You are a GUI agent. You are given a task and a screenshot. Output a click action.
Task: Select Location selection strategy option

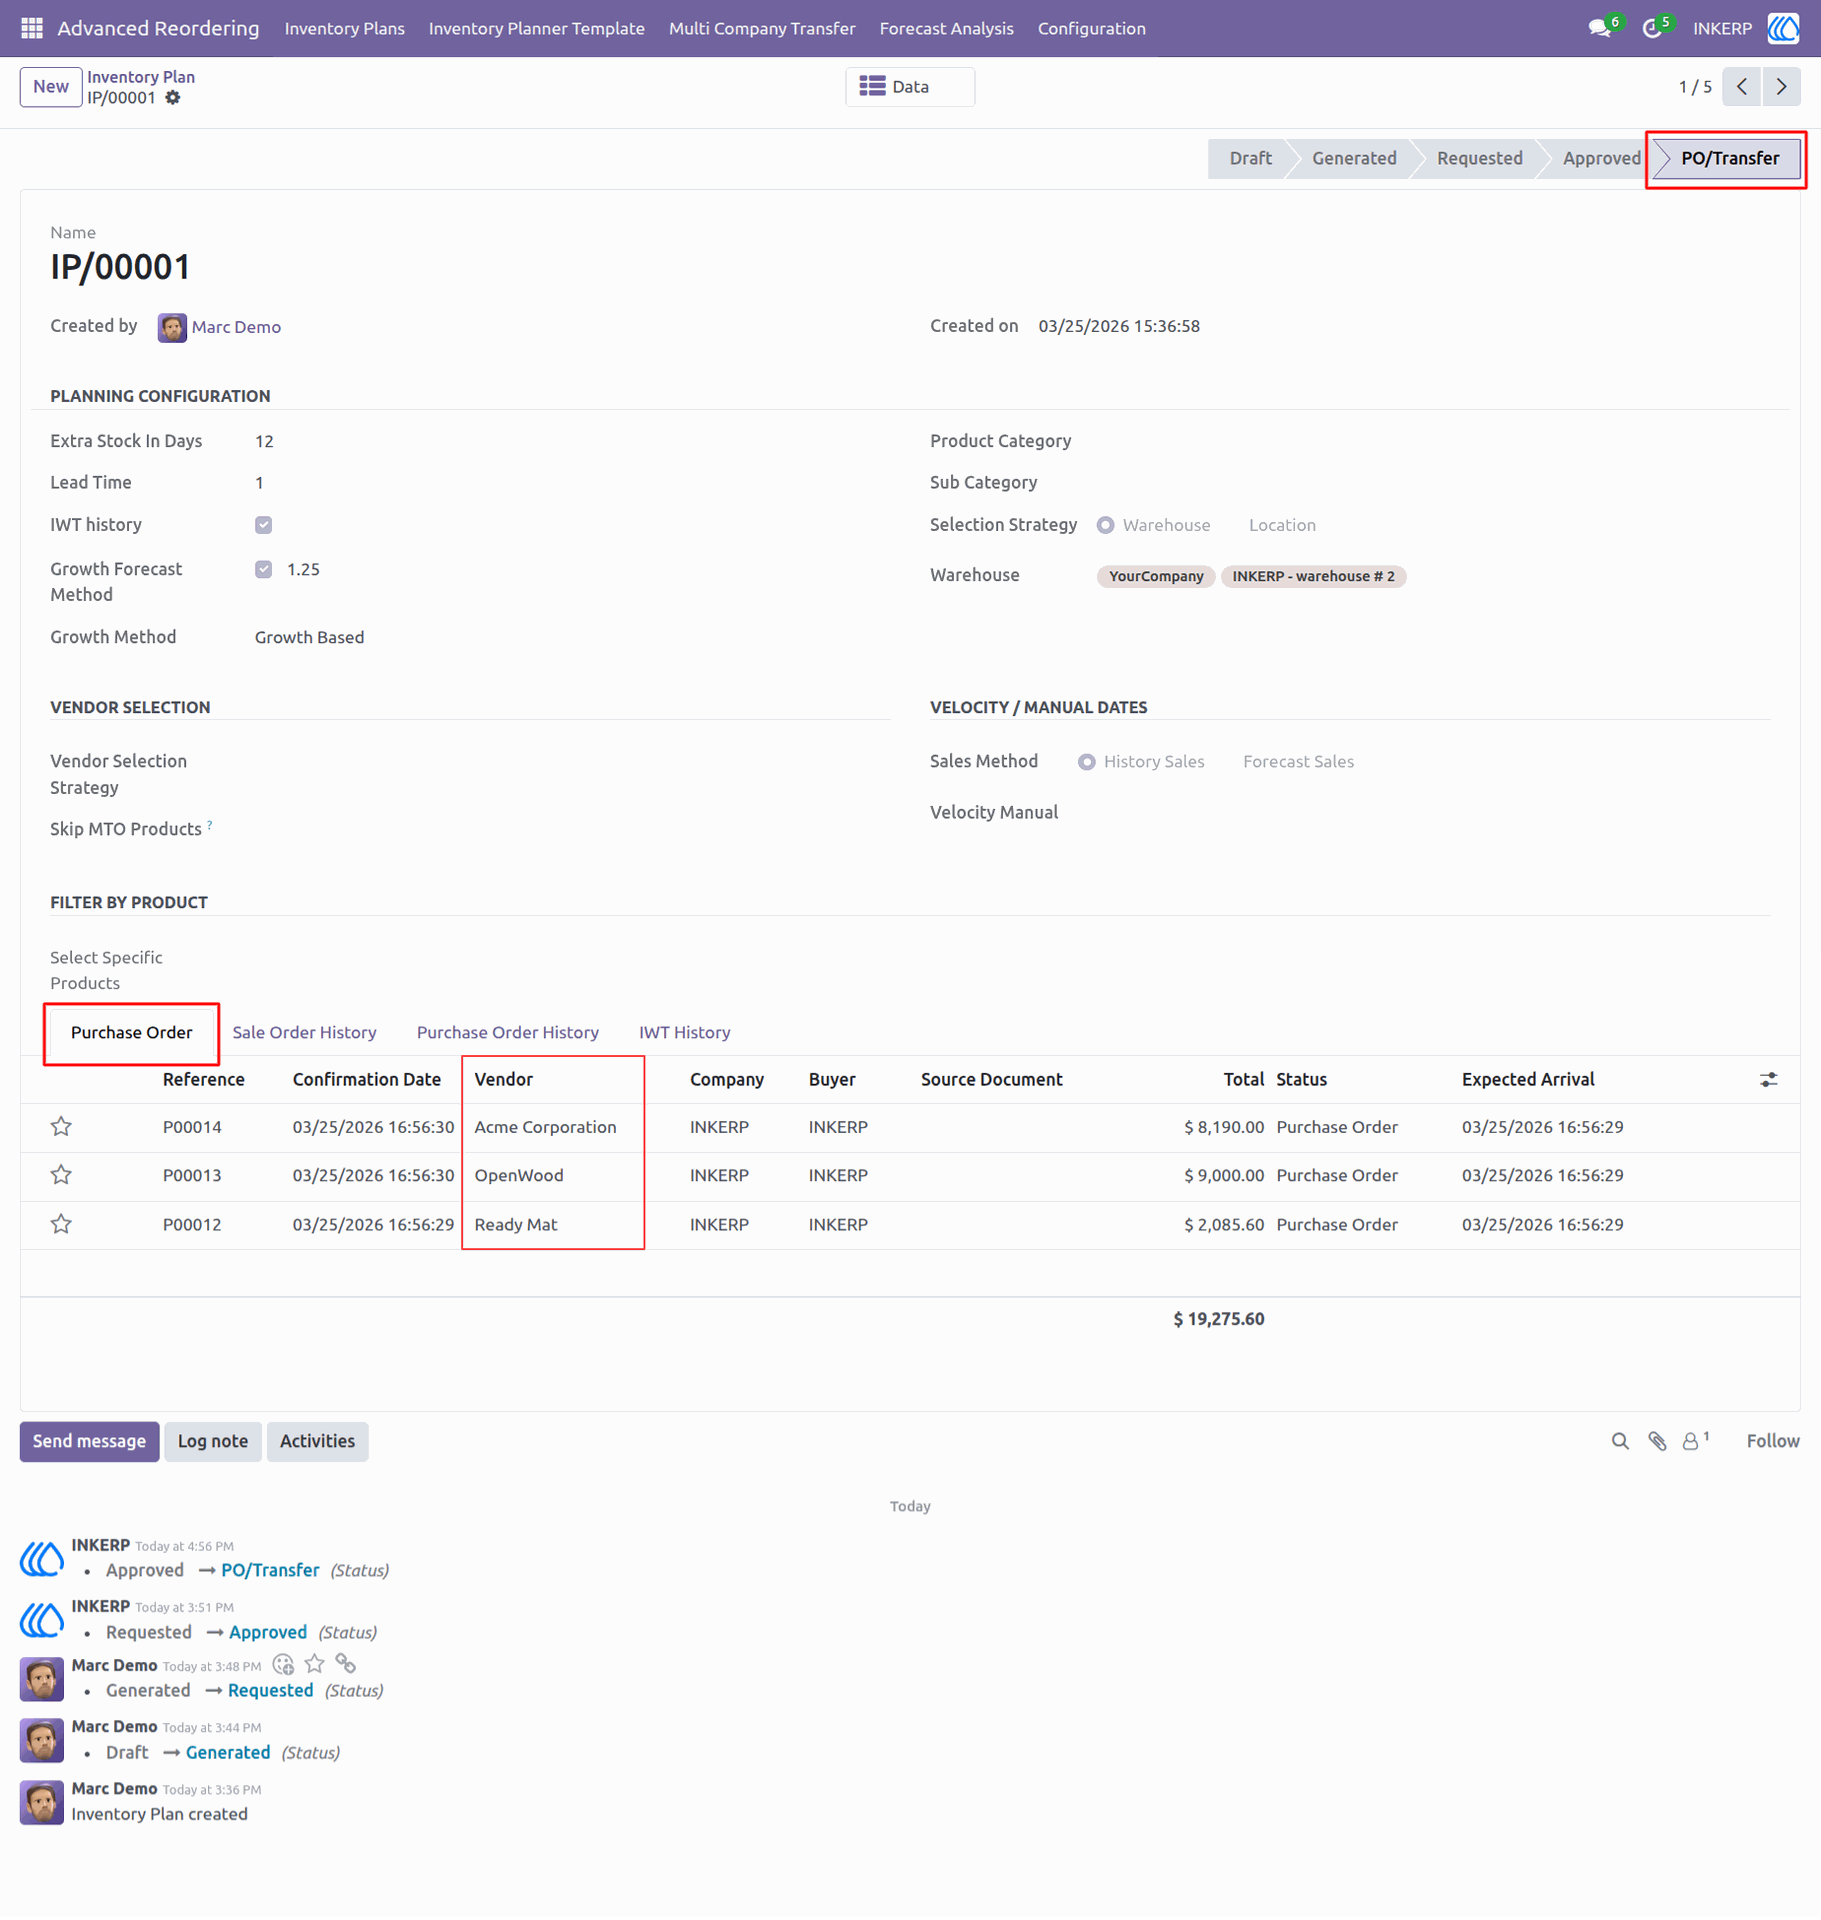tap(1281, 525)
